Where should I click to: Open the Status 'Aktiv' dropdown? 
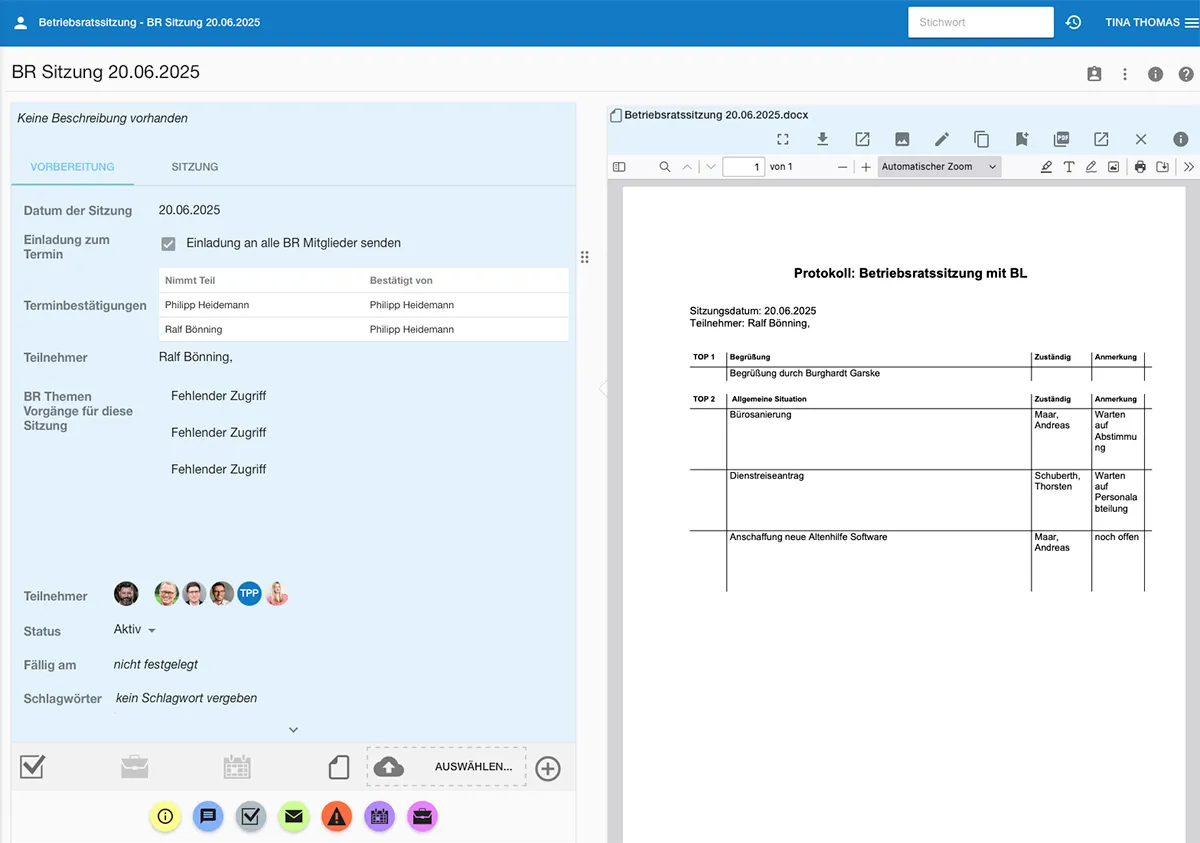pos(135,630)
